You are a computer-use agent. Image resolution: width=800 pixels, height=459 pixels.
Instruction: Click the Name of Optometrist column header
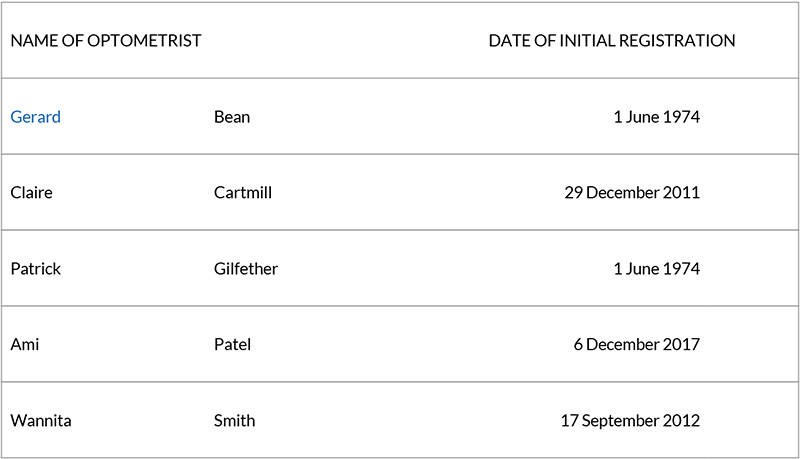106,41
